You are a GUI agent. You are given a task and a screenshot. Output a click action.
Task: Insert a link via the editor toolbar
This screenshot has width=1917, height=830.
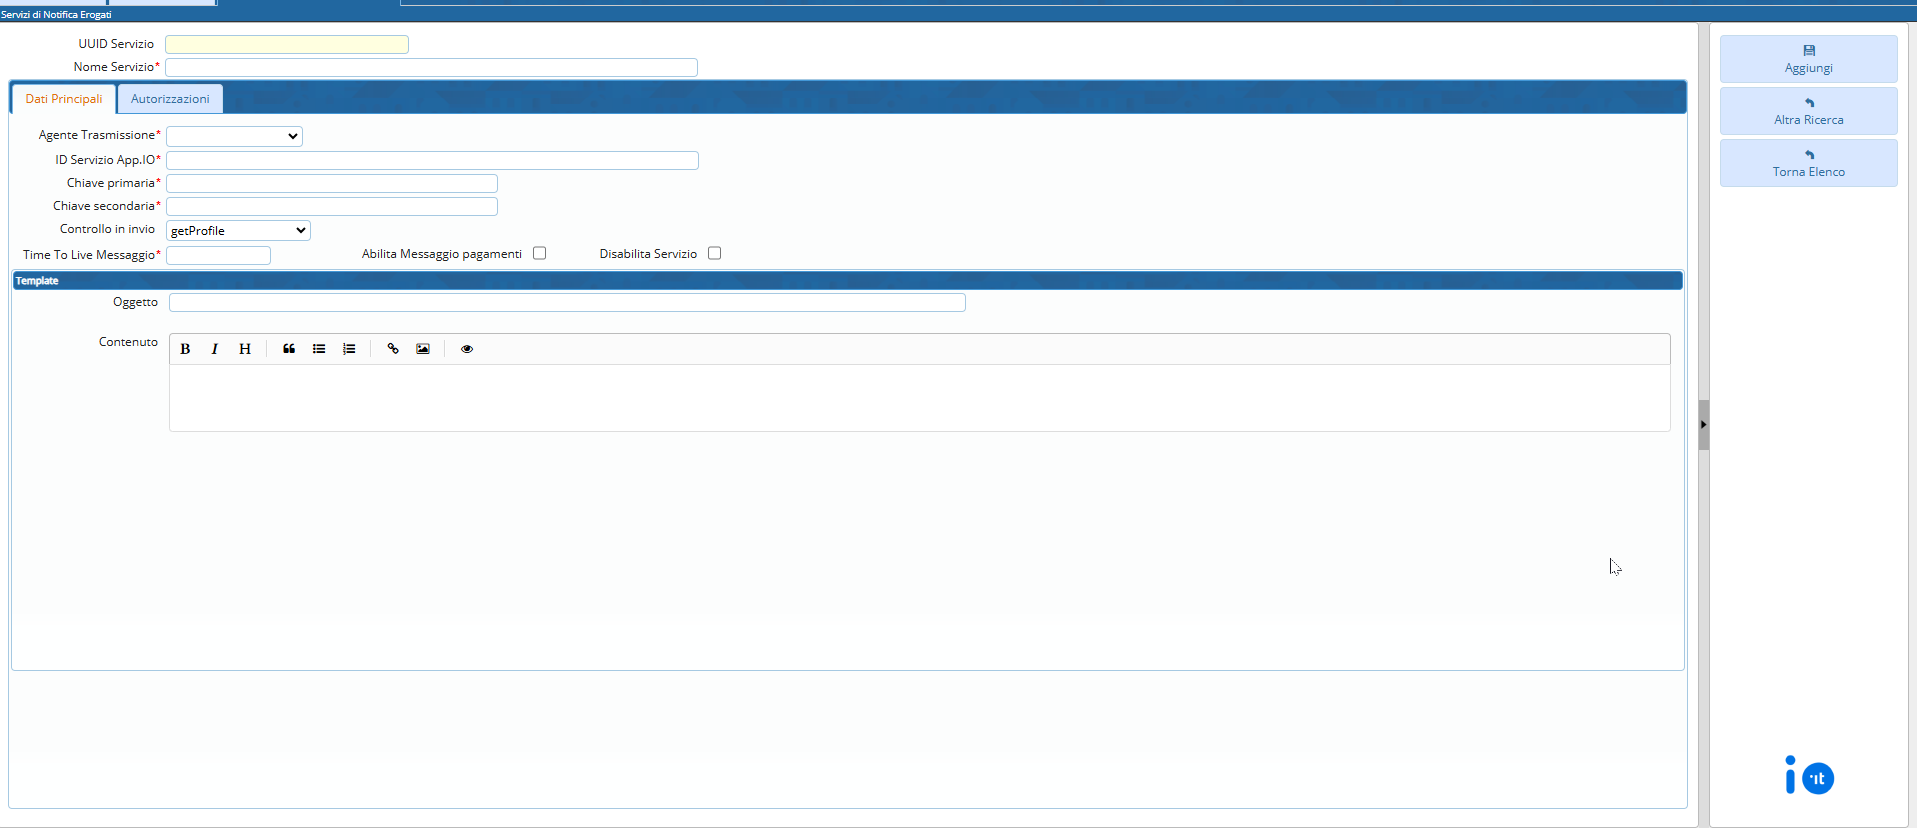393,349
